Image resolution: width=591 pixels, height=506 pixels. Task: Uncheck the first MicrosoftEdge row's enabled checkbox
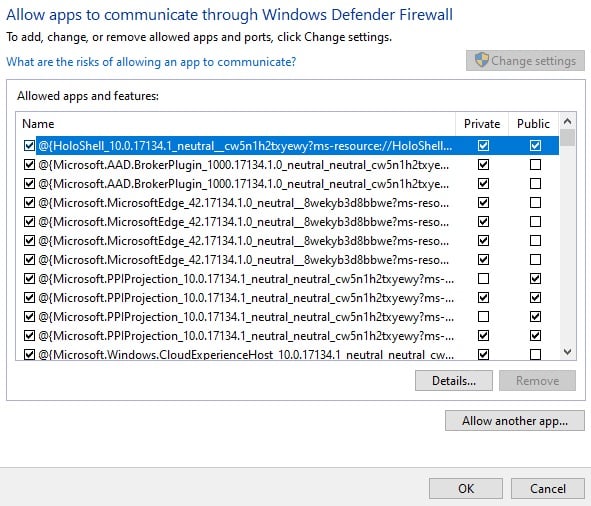pos(29,203)
